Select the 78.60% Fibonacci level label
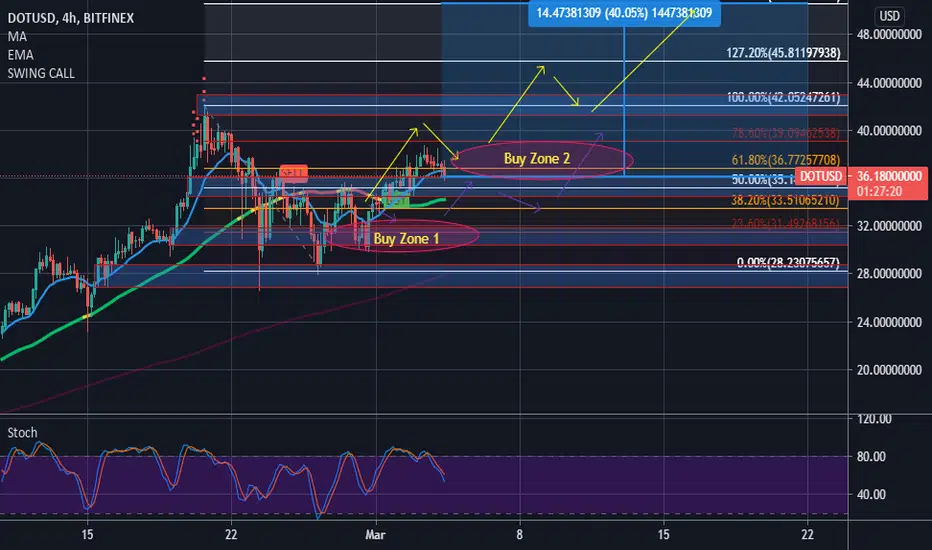This screenshot has height=550, width=932. [785, 133]
